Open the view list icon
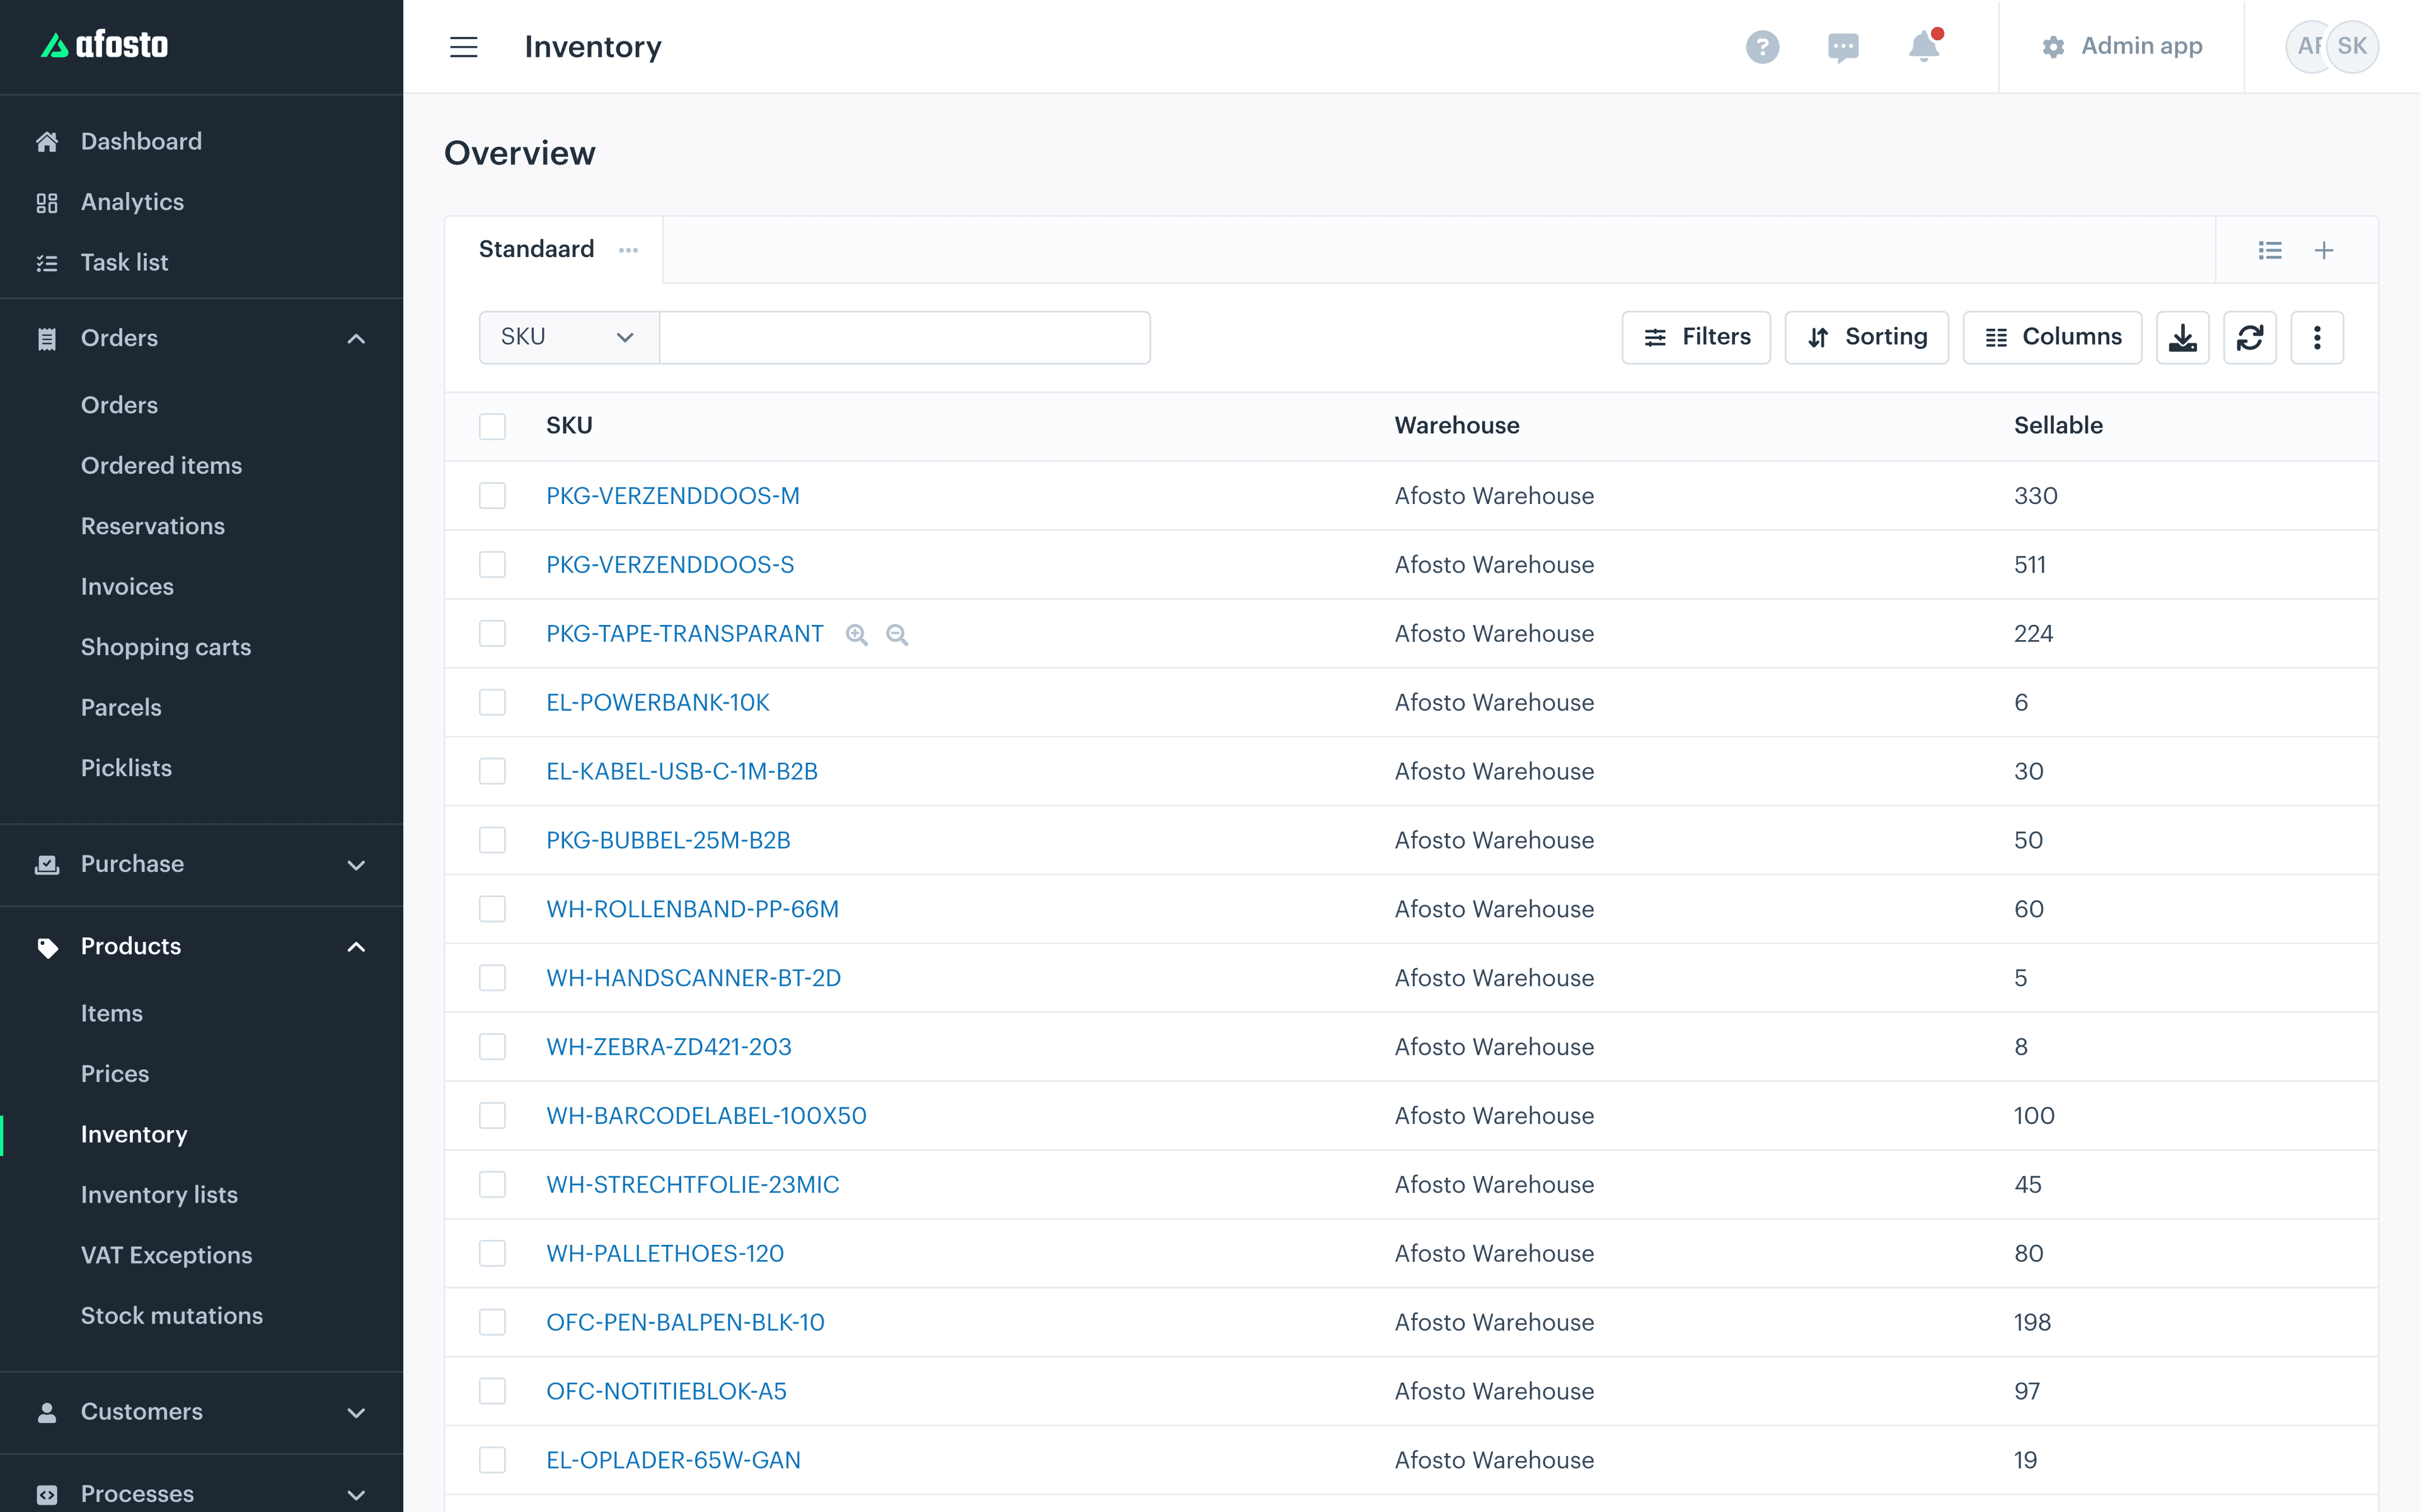Screen dimensions: 2420x1512 [x=2270, y=250]
